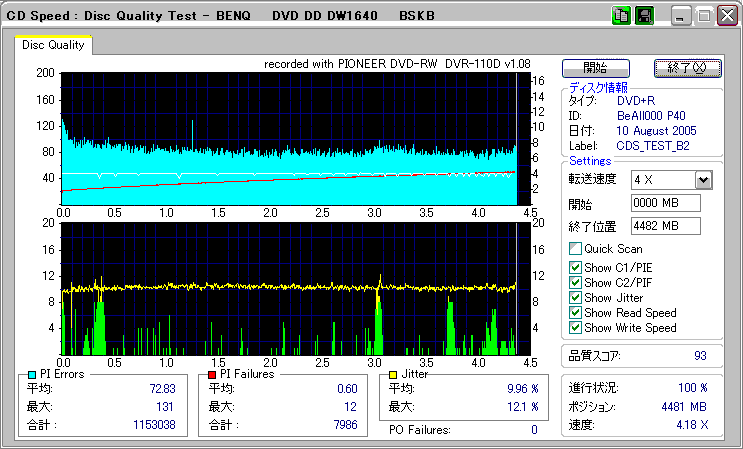Click the end position 4482 MB field
The height and width of the screenshot is (449, 743).
[x=666, y=226]
